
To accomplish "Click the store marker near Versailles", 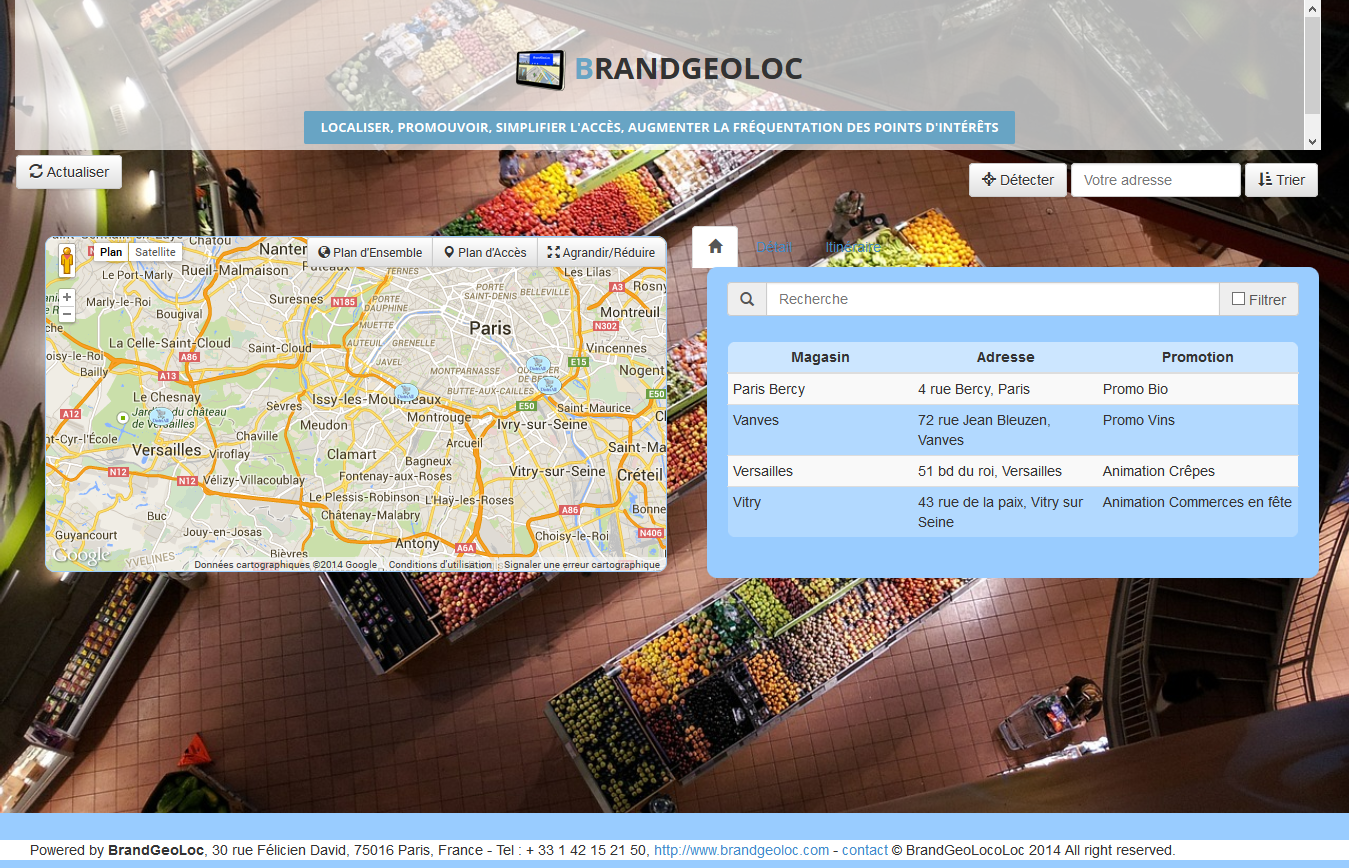I will coord(160,415).
